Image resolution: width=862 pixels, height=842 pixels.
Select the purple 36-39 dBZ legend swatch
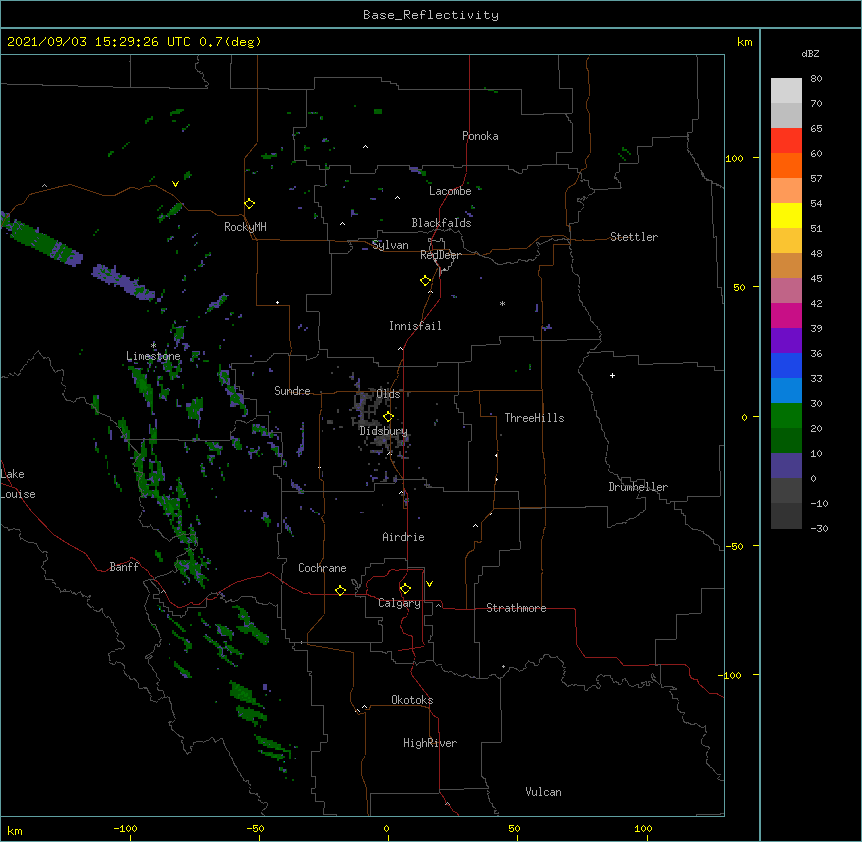(786, 340)
